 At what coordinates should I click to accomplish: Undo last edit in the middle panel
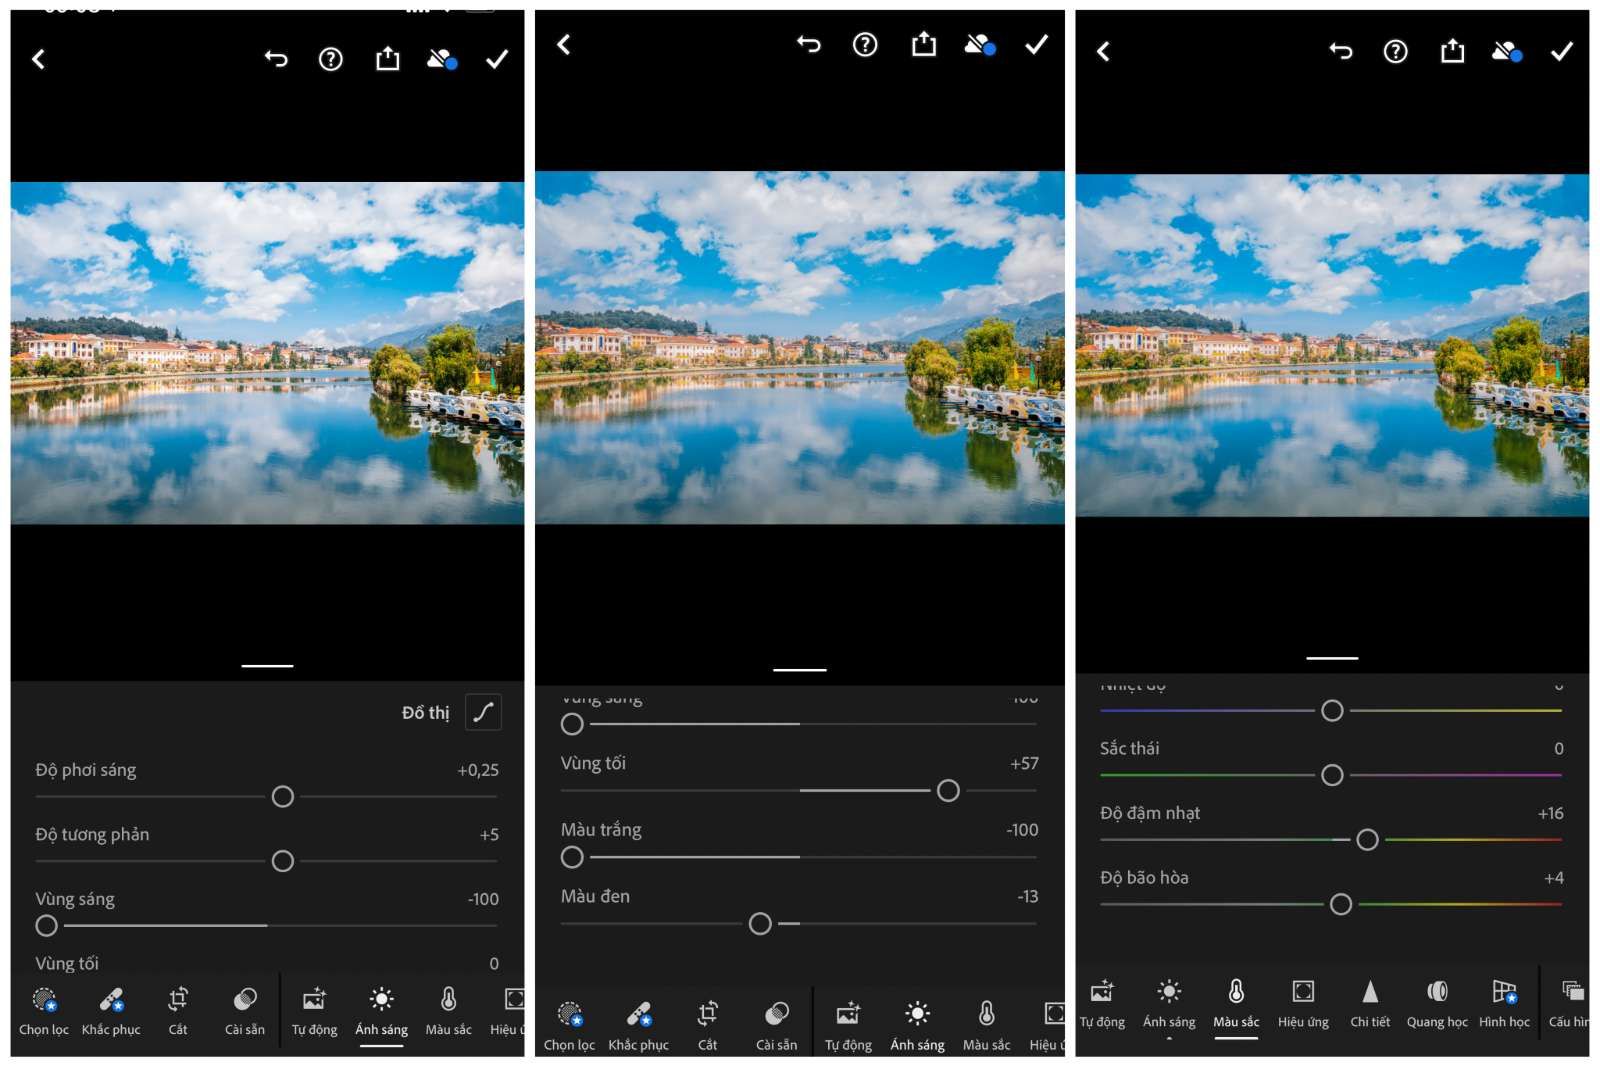point(808,44)
